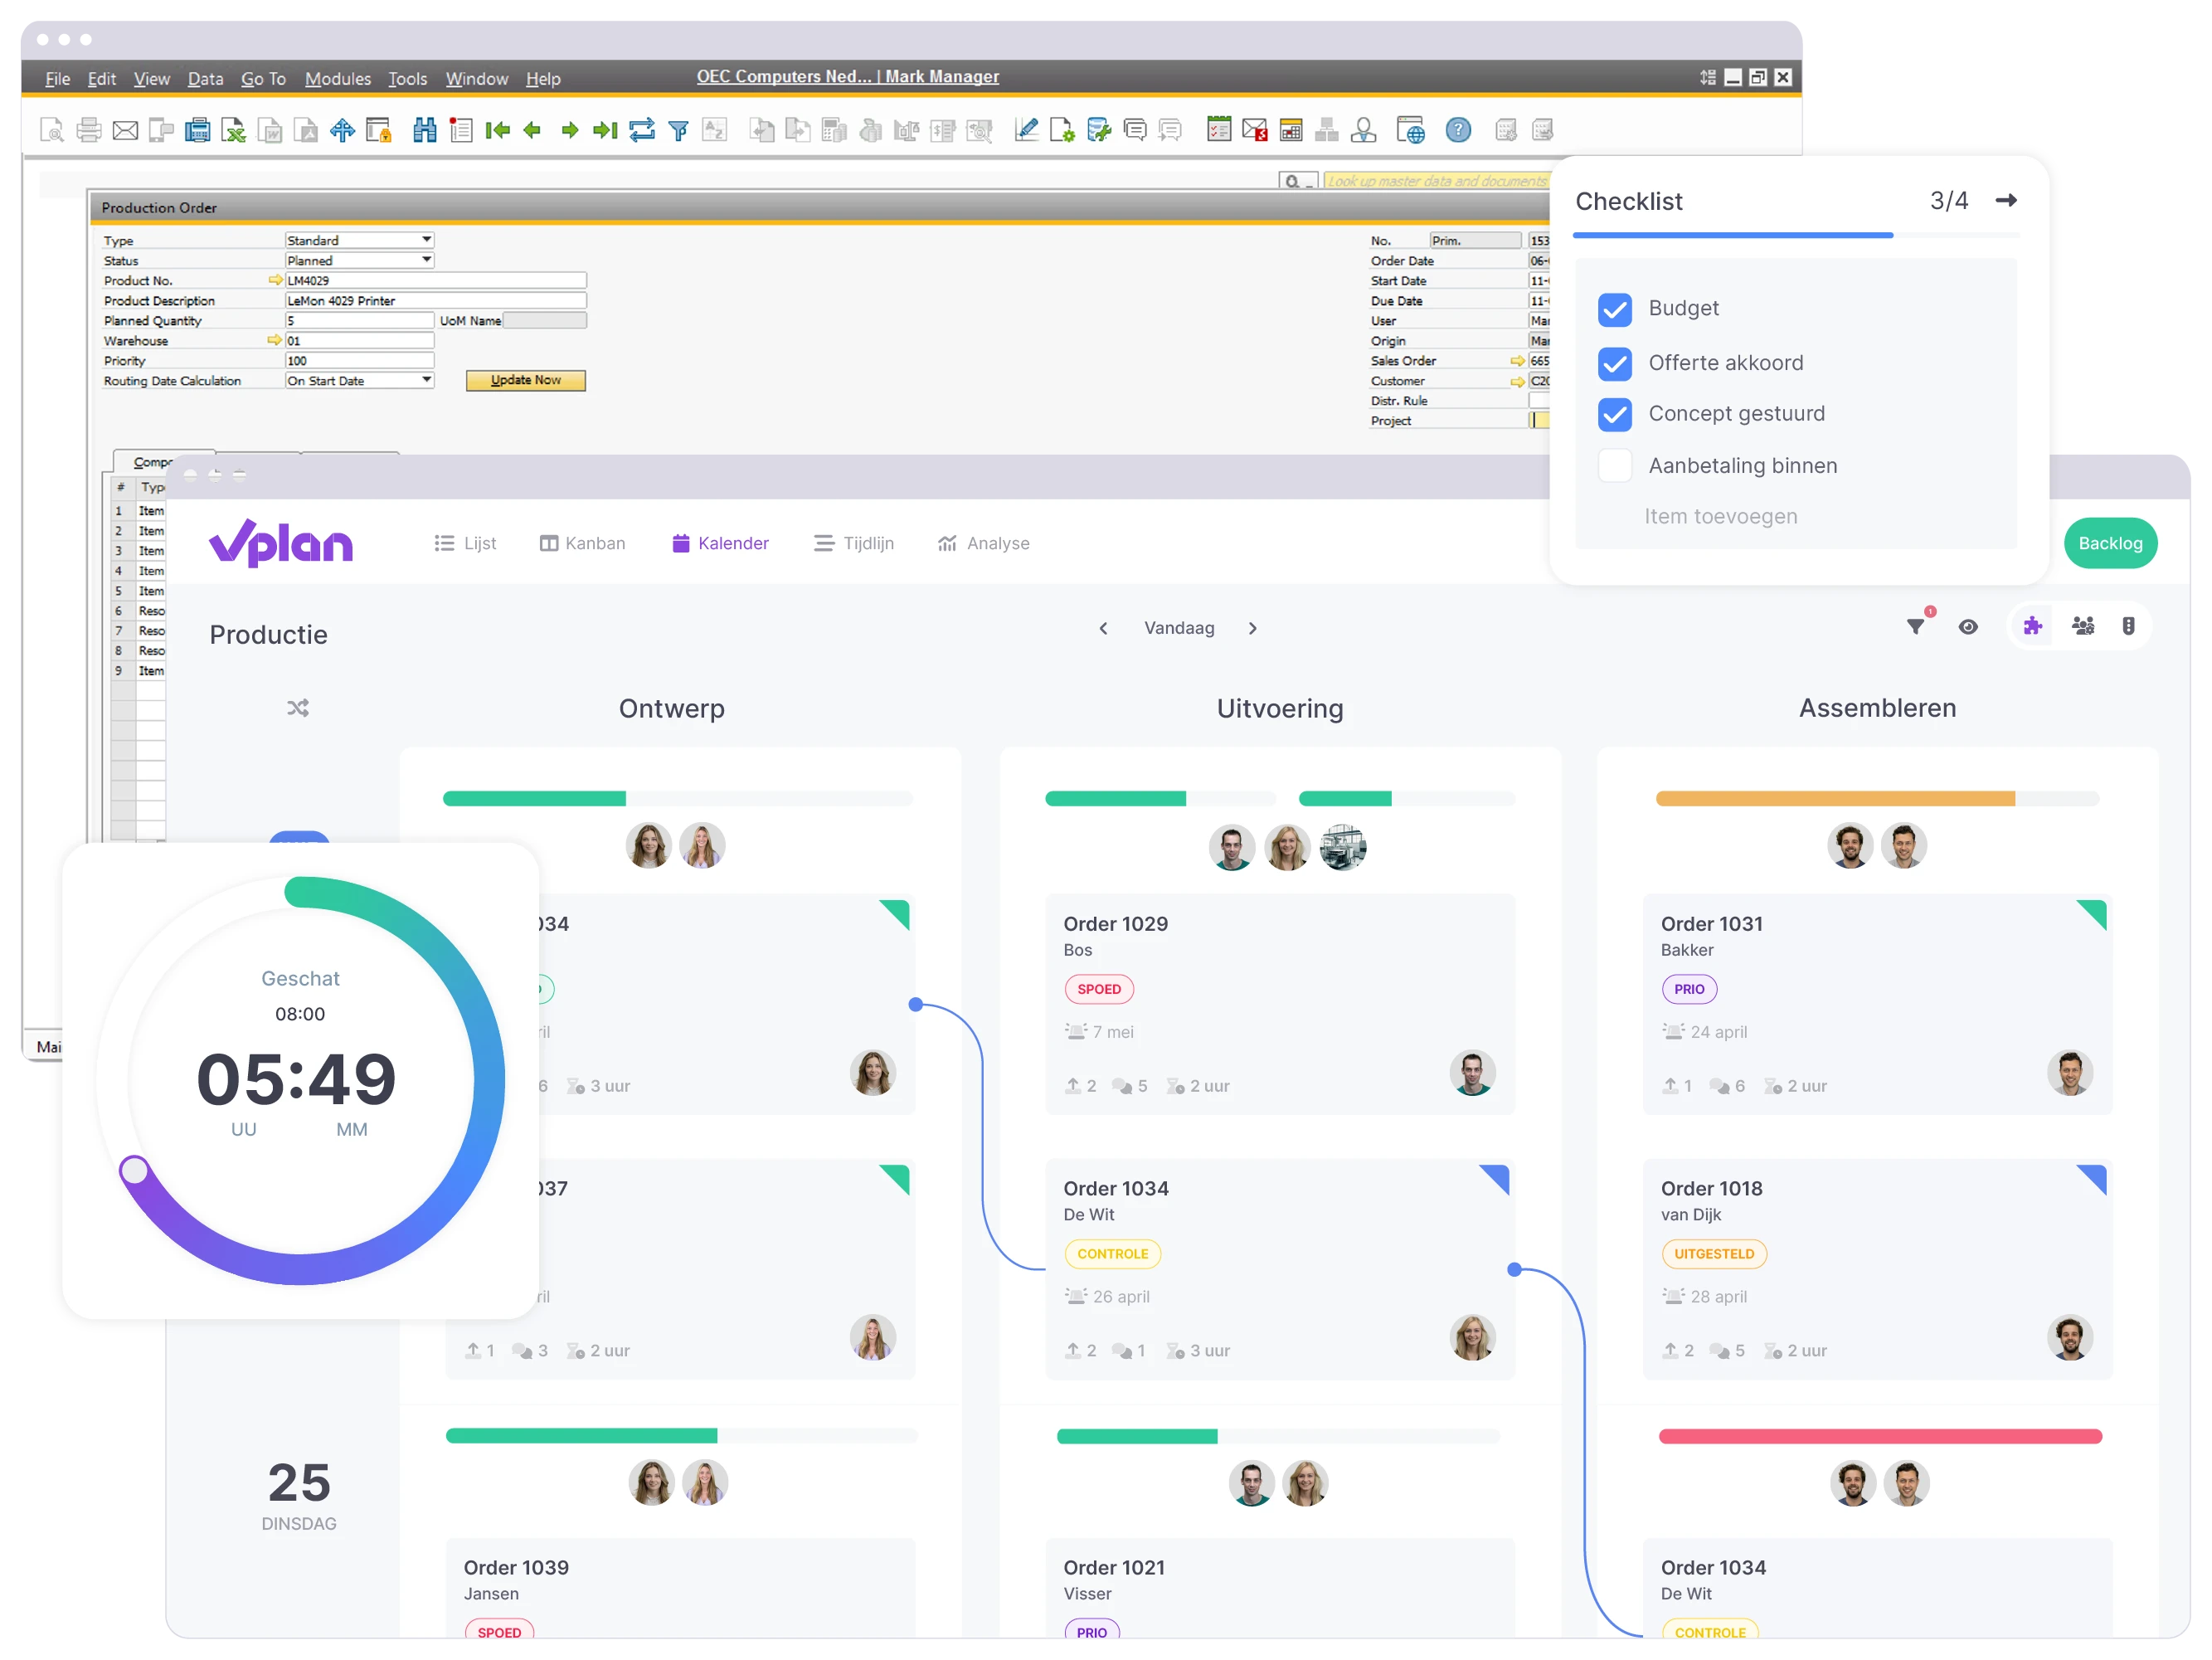
Task: Select the Lijst tab in Vplan
Action: point(469,544)
